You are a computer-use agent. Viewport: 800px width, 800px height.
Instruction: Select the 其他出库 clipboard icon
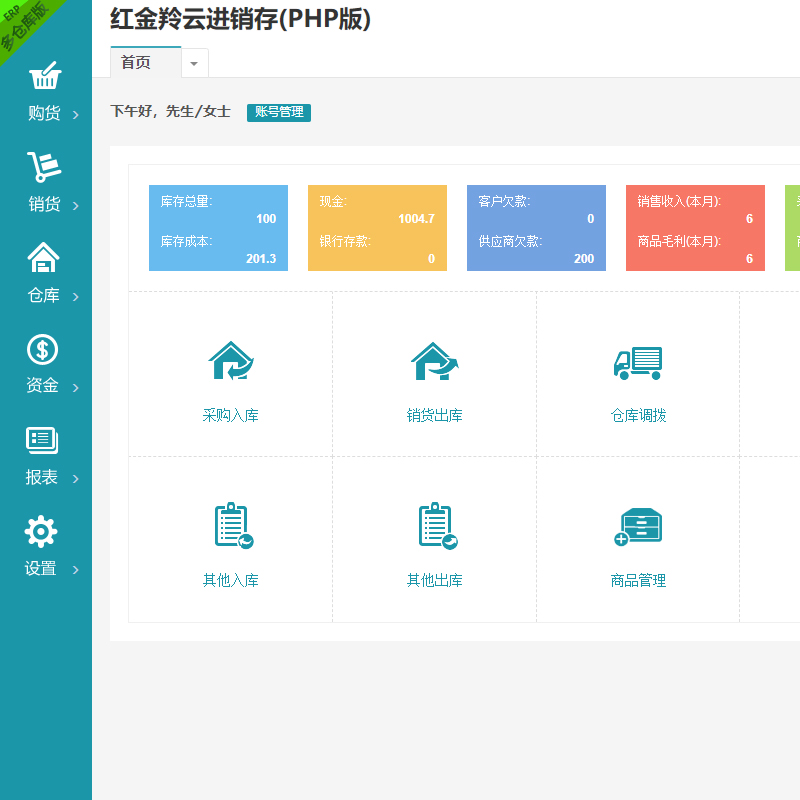pyautogui.click(x=435, y=526)
